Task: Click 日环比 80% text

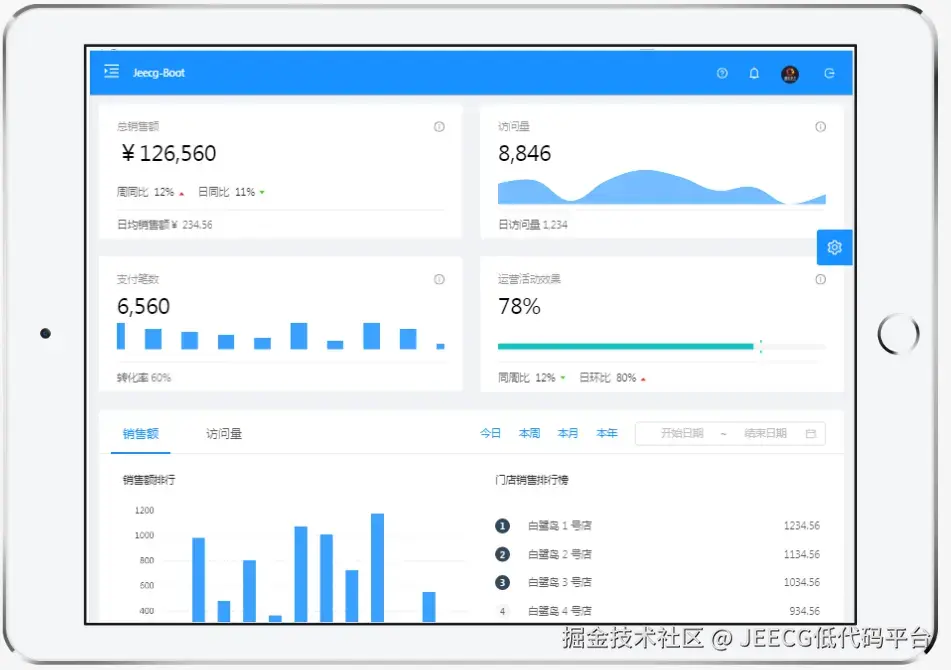Action: (x=612, y=377)
